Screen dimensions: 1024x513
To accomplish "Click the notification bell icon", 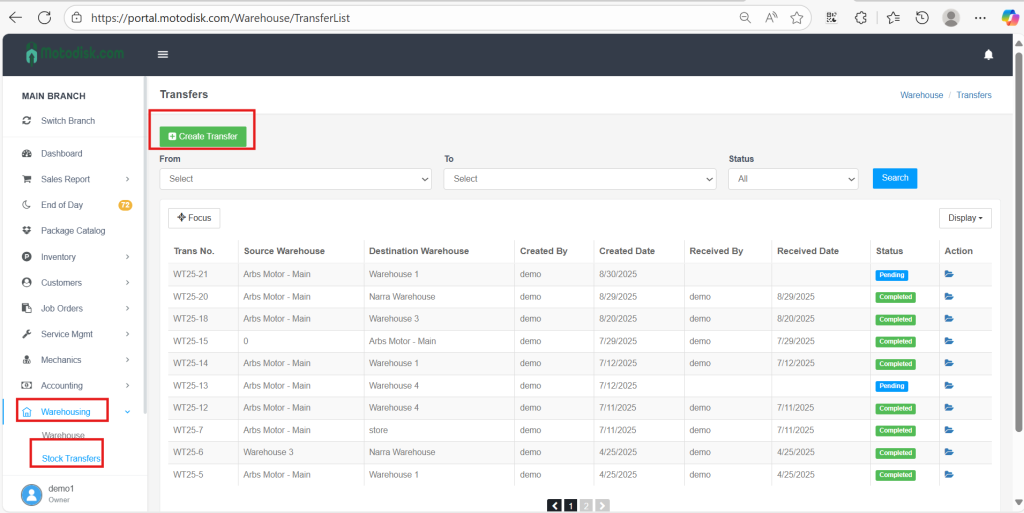I will (988, 55).
